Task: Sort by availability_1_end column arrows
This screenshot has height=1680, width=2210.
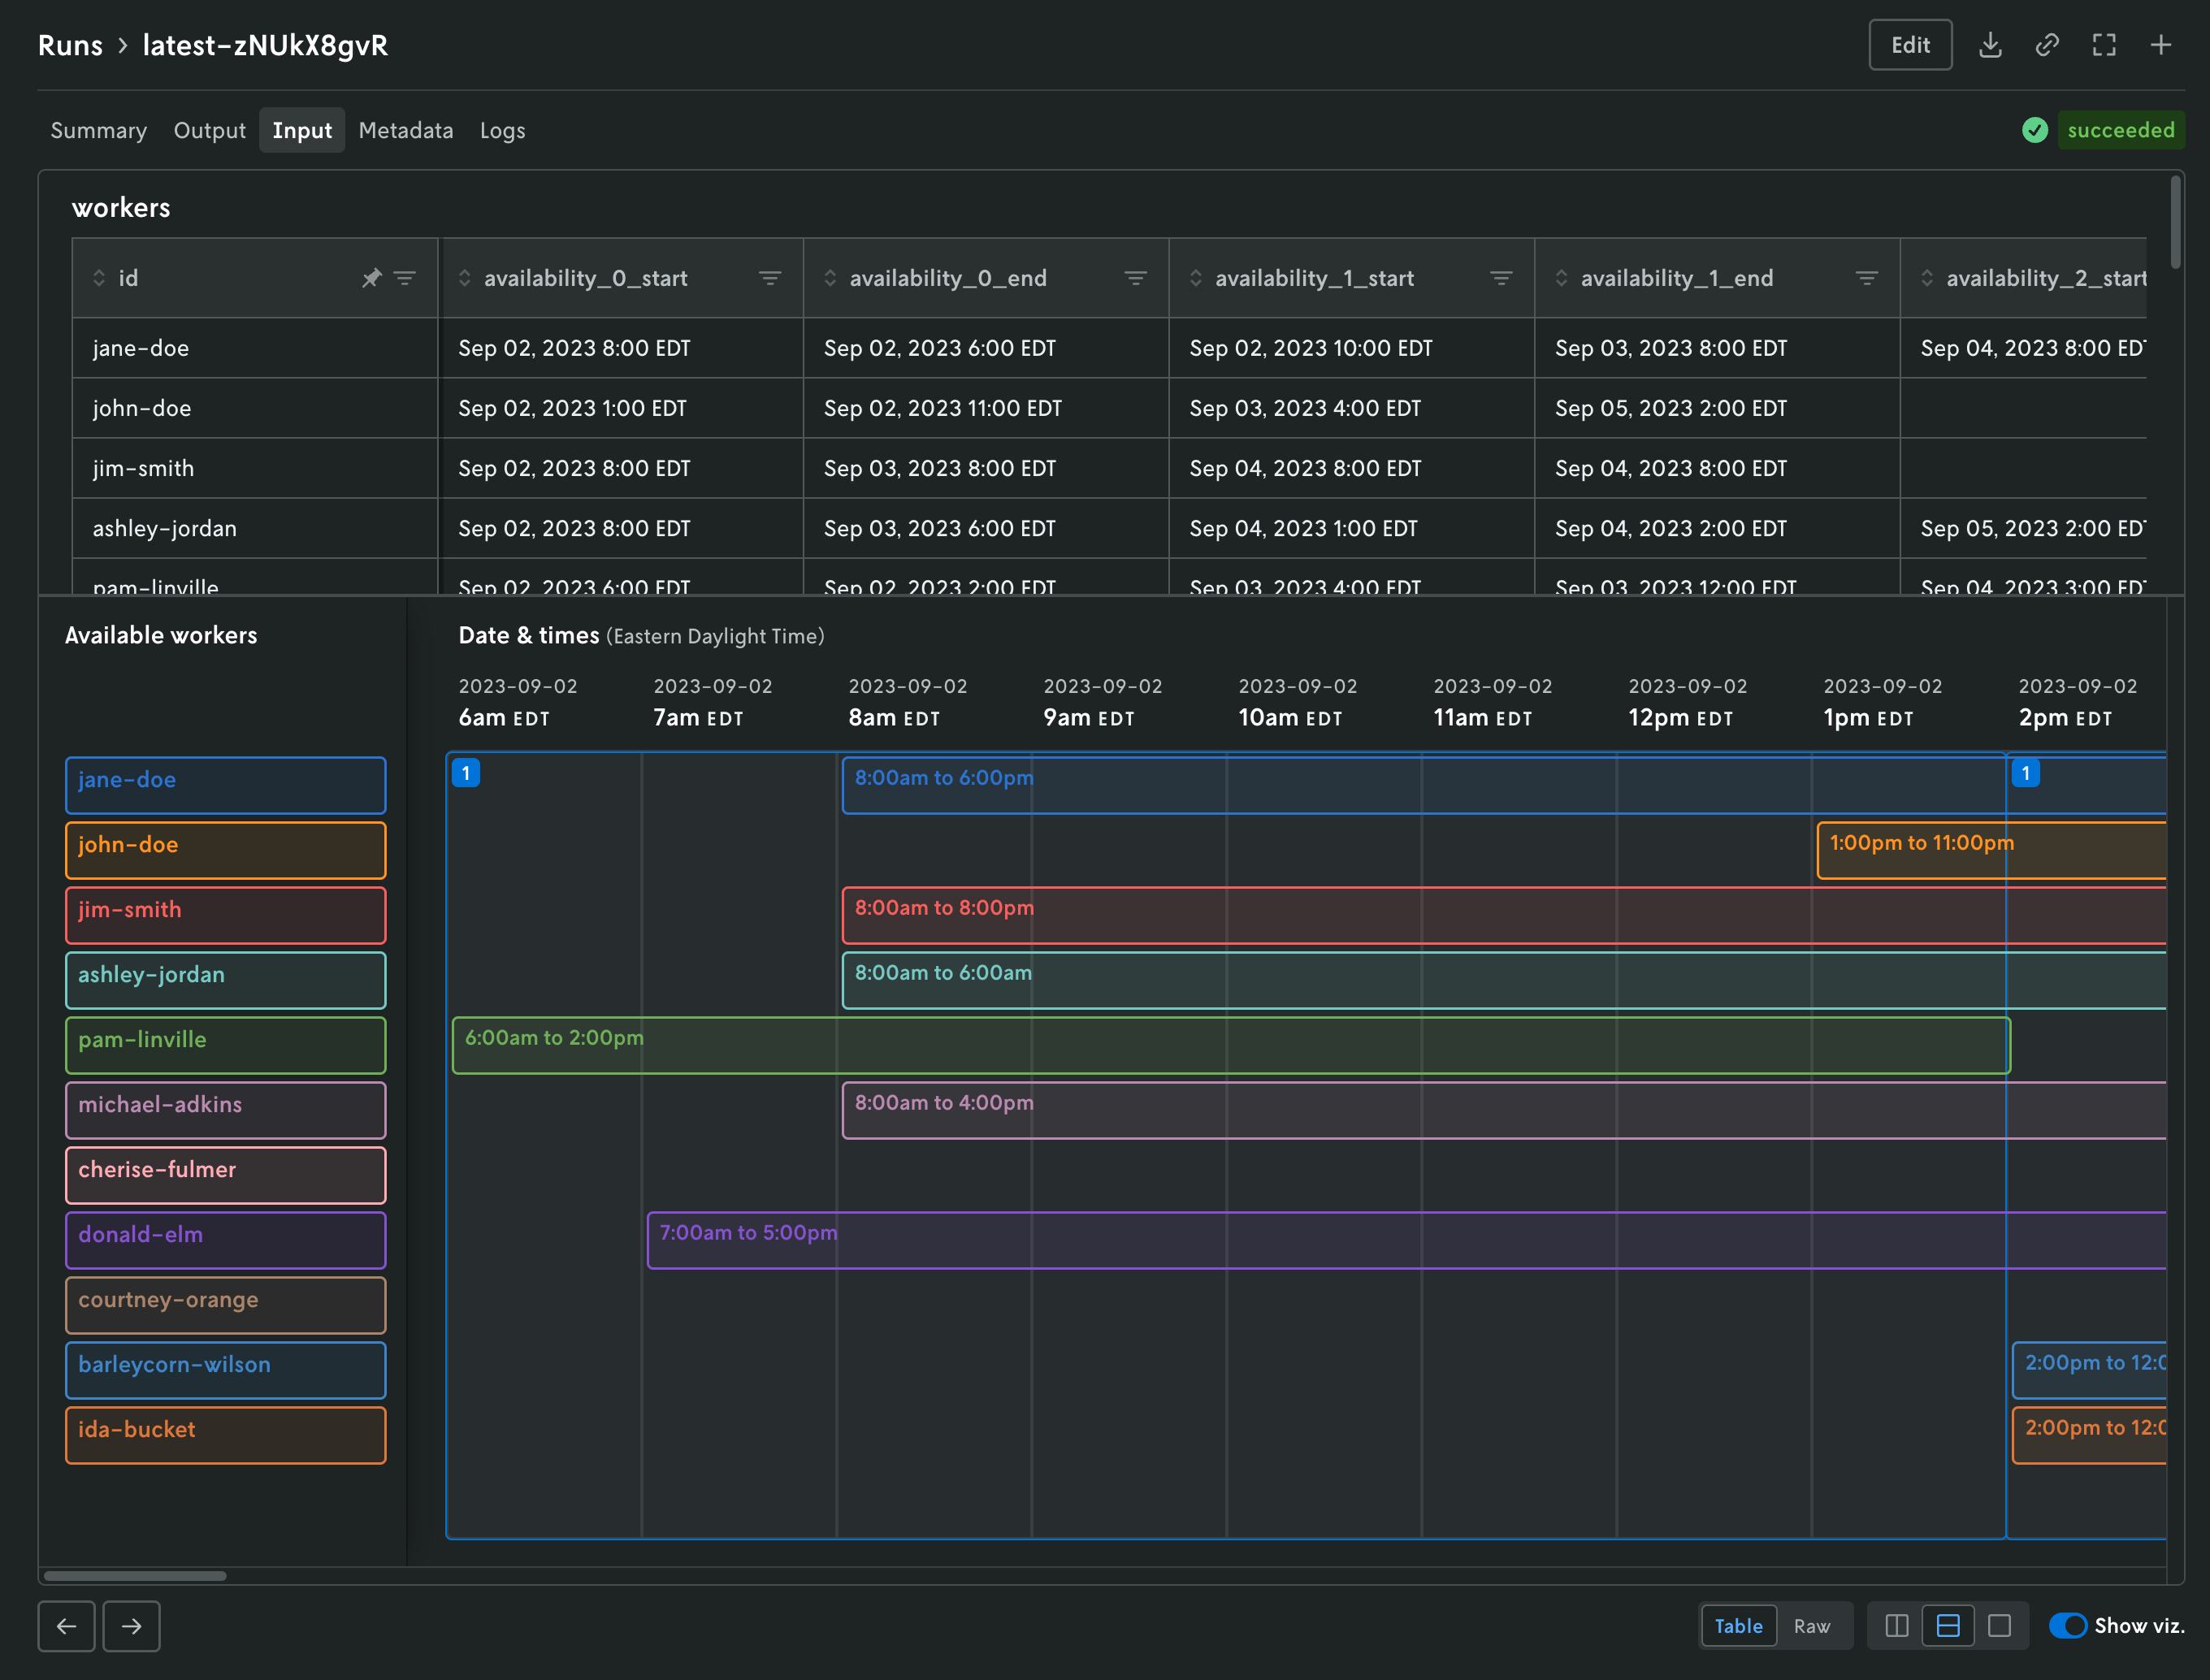Action: pos(1561,278)
